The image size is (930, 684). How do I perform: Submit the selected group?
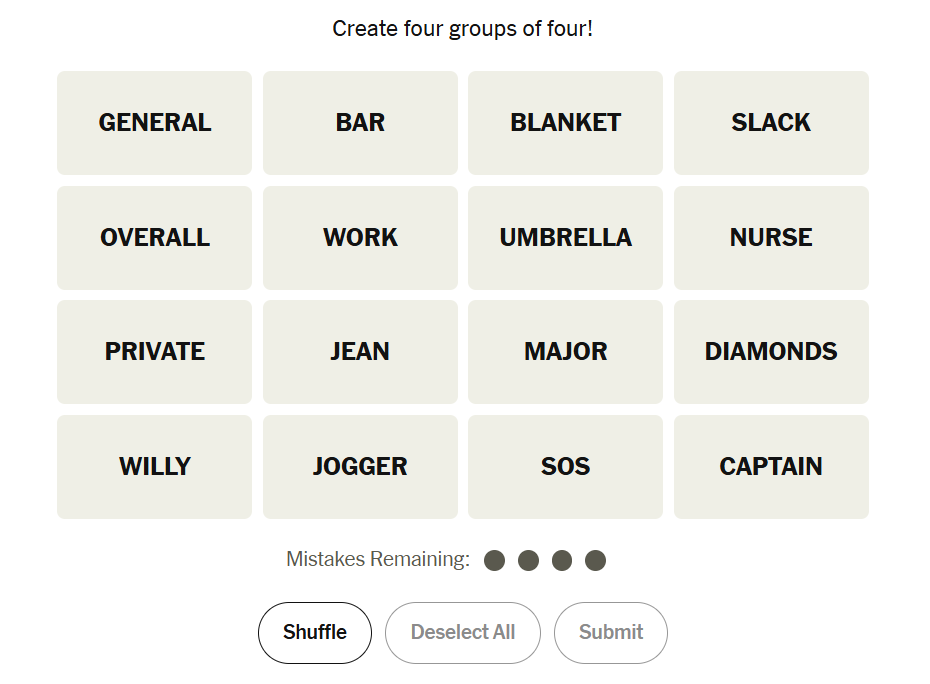pyautogui.click(x=610, y=633)
